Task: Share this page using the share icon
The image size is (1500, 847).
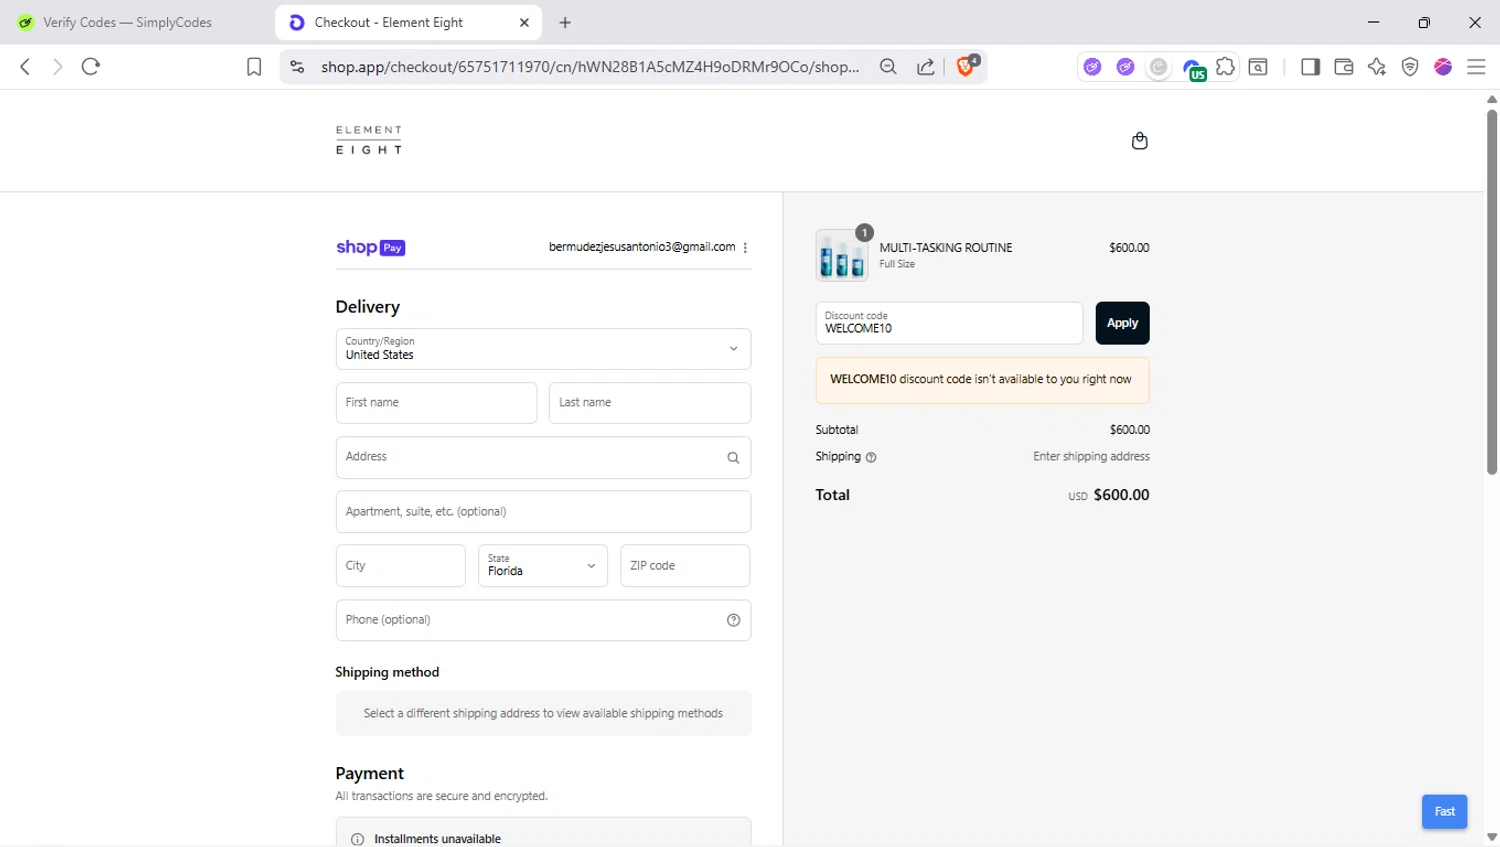Action: coord(926,67)
